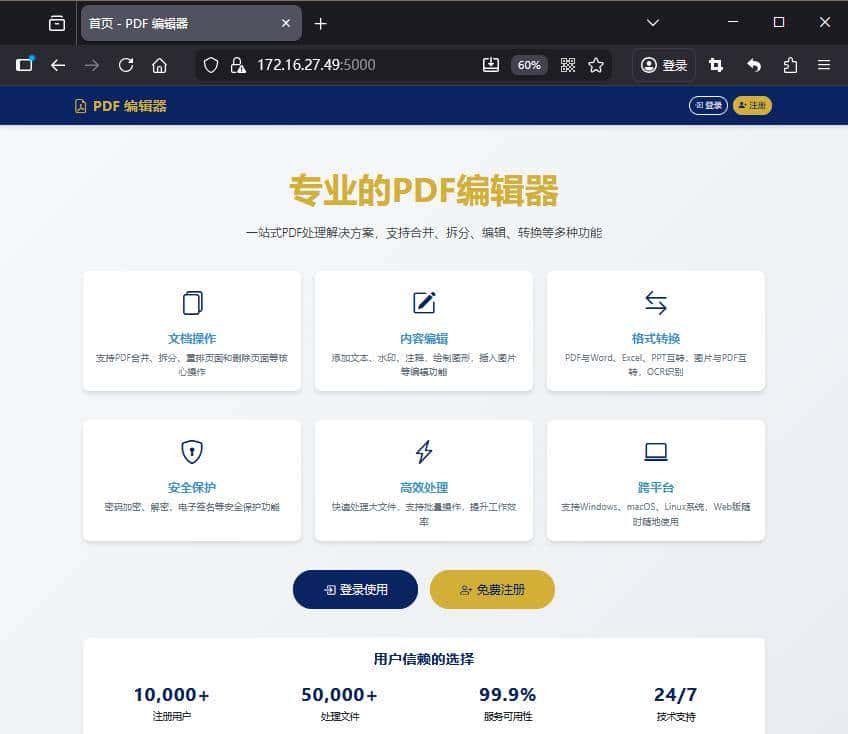The width and height of the screenshot is (848, 734).
Task: Click the browser home icon
Action: point(159,64)
